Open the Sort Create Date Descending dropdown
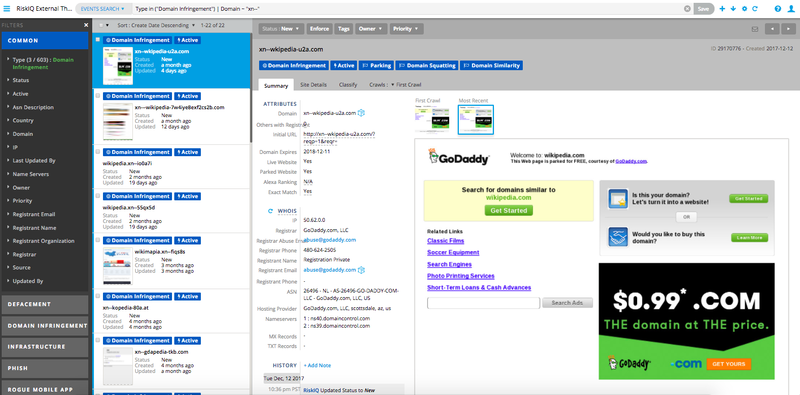Image resolution: width=800 pixels, height=395 pixels. pyautogui.click(x=156, y=25)
